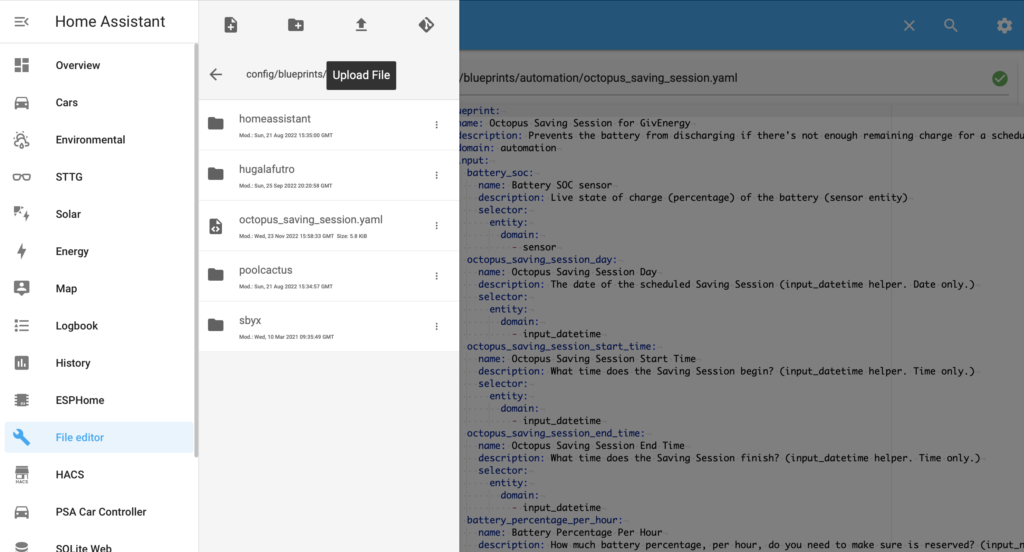Click 'name: Battery SOC sensor' line
This screenshot has height=552, width=1024.
545,185
